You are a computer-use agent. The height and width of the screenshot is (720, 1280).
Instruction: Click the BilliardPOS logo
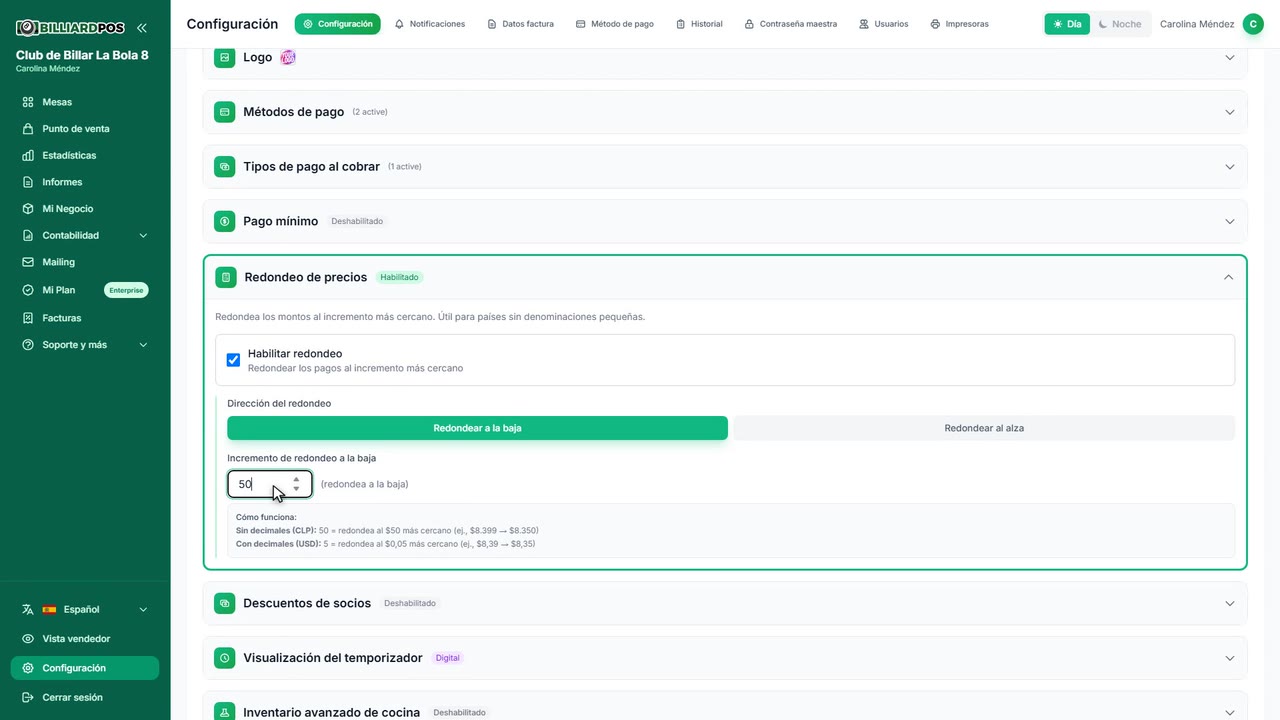pyautogui.click(x=70, y=28)
